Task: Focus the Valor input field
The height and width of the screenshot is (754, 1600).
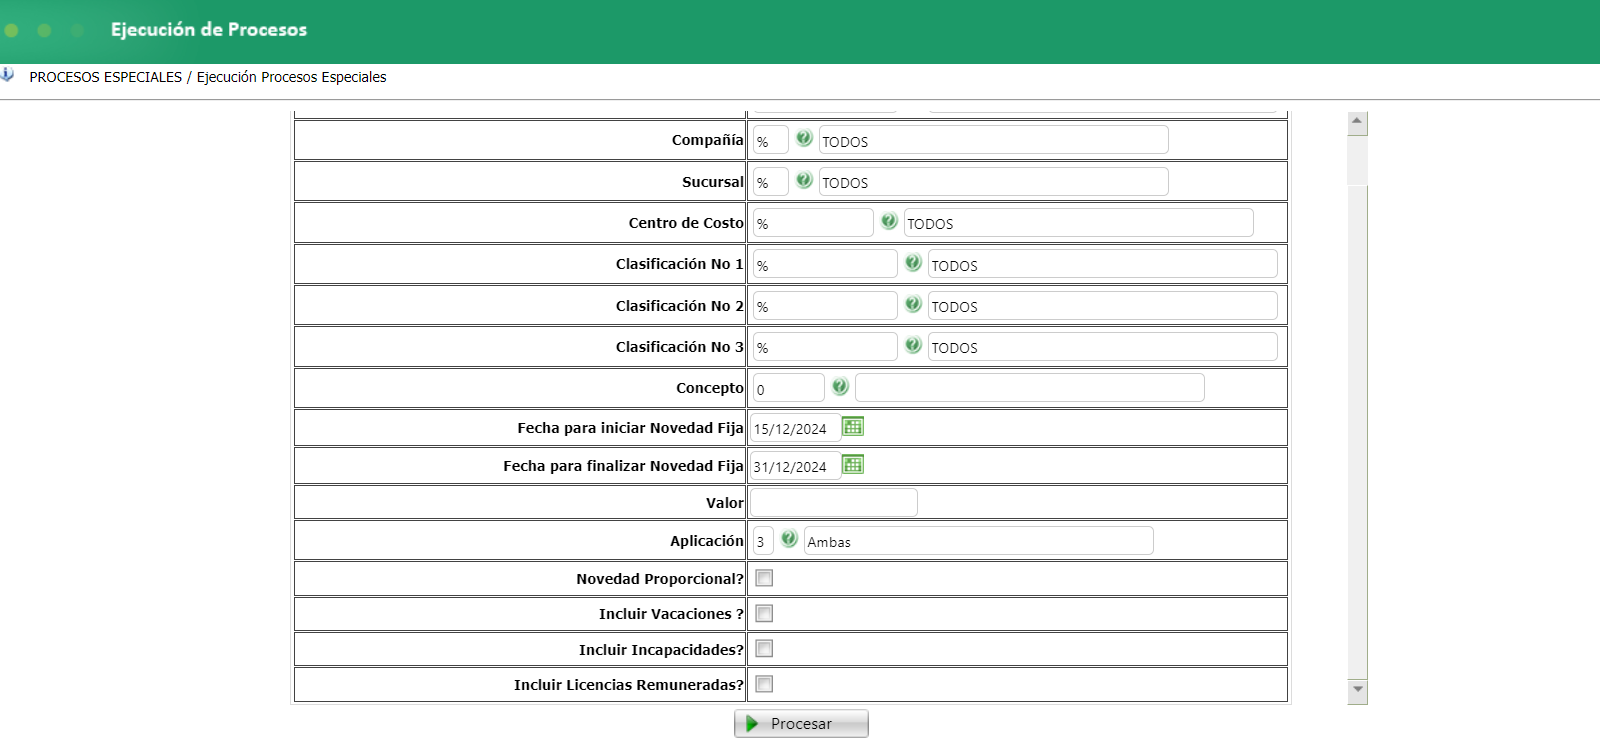Action: [x=834, y=502]
